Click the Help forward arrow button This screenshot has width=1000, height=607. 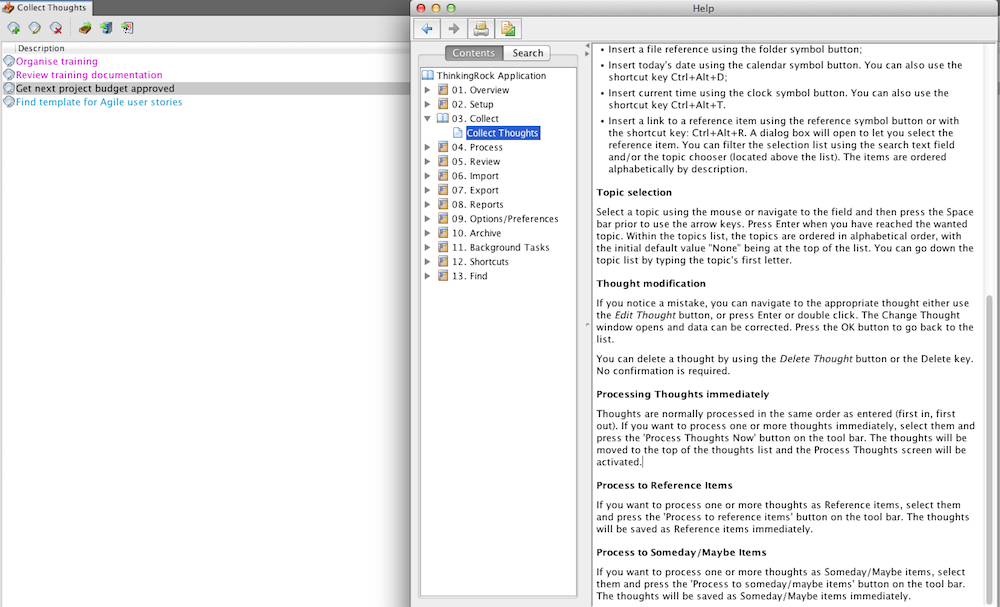point(453,28)
